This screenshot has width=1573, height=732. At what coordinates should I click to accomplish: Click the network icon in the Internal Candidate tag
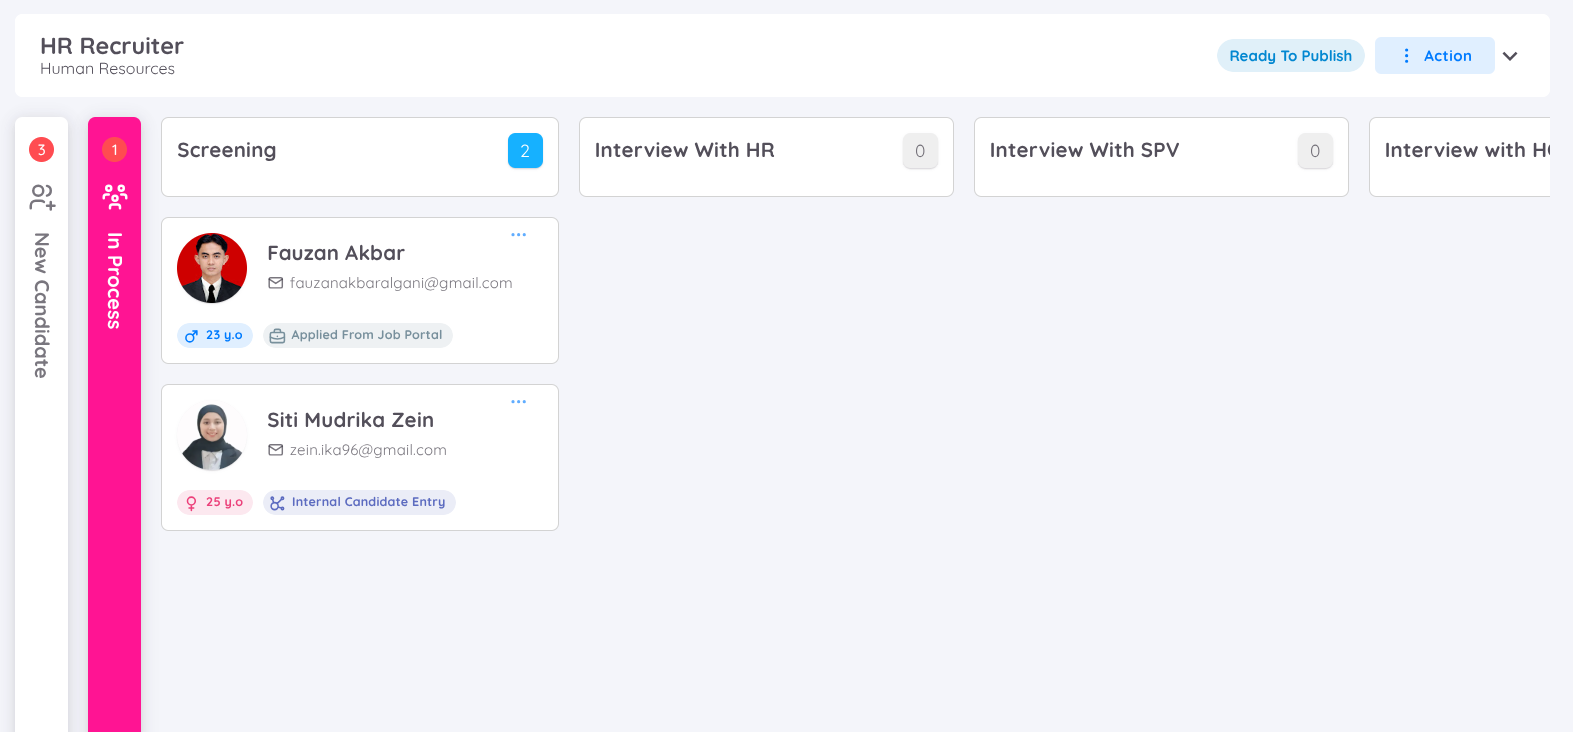tap(278, 503)
